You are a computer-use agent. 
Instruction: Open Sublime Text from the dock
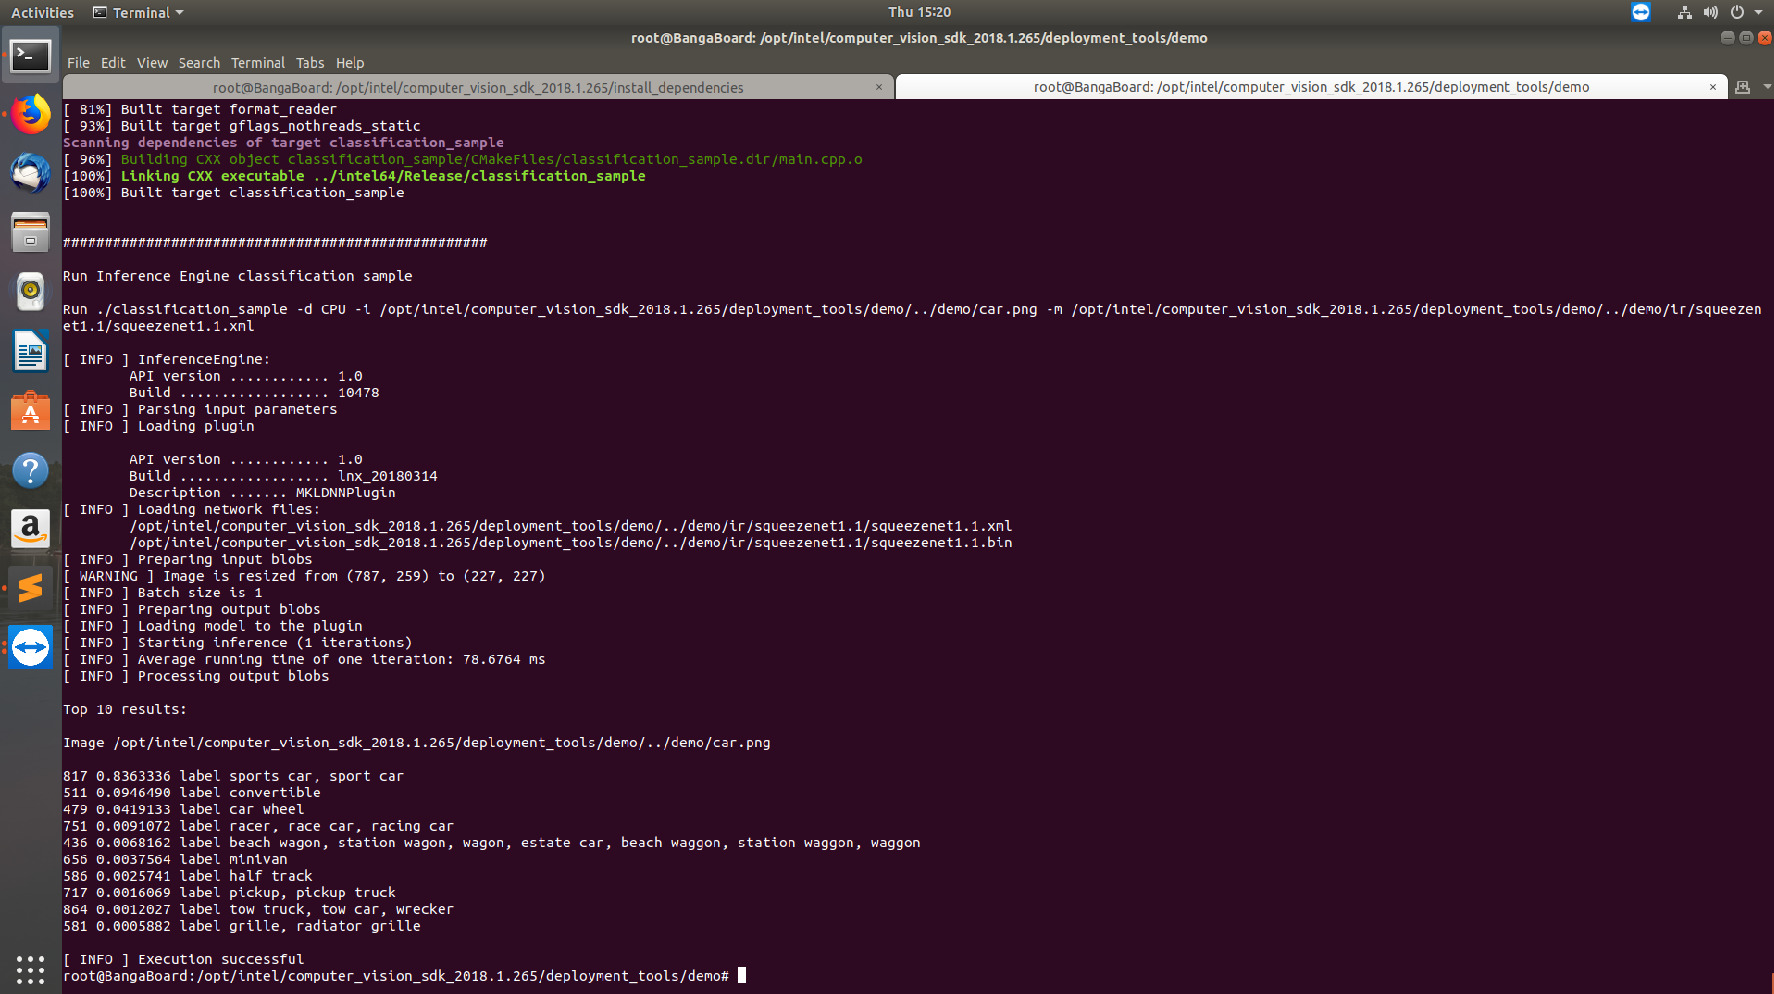coord(30,588)
